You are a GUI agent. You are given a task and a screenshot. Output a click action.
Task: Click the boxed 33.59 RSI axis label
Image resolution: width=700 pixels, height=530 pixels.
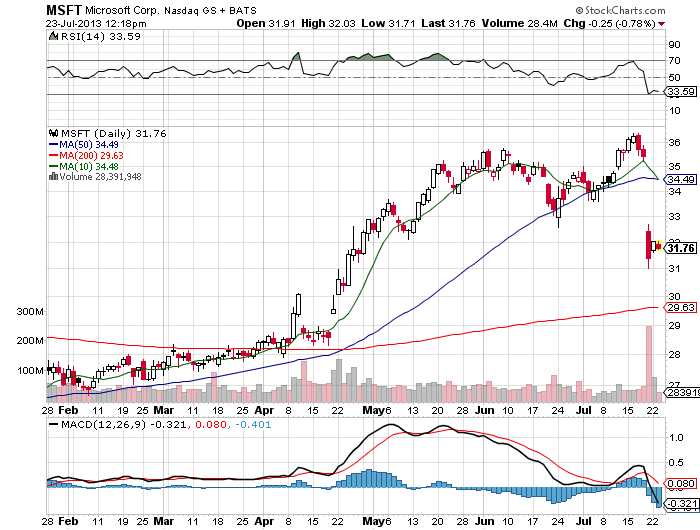[681, 92]
